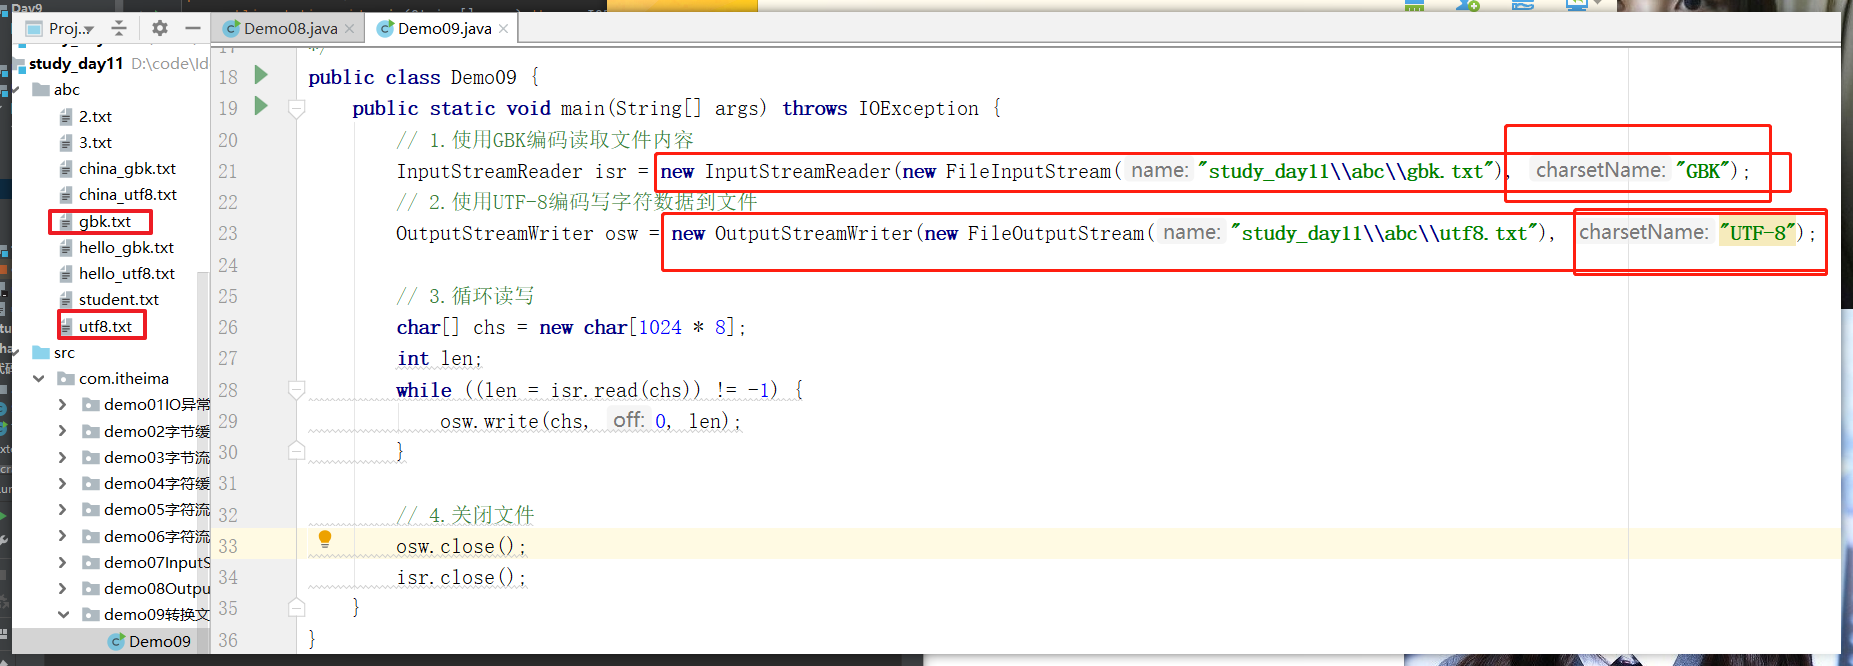Expand the demo06 package folder
The image size is (1853, 666).
63,536
